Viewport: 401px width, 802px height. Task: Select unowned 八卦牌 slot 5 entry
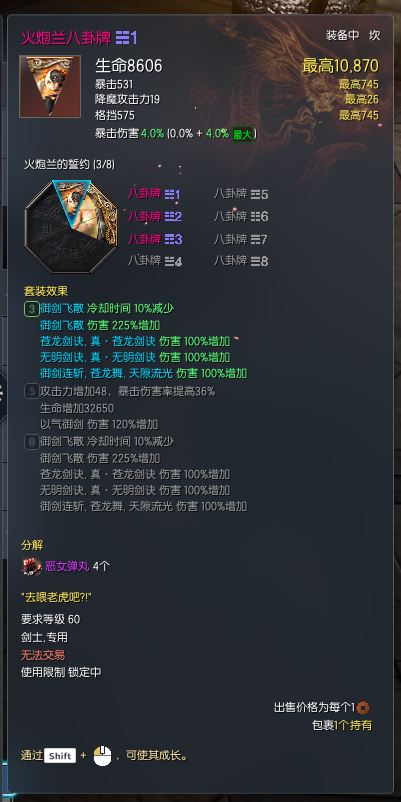click(x=241, y=194)
